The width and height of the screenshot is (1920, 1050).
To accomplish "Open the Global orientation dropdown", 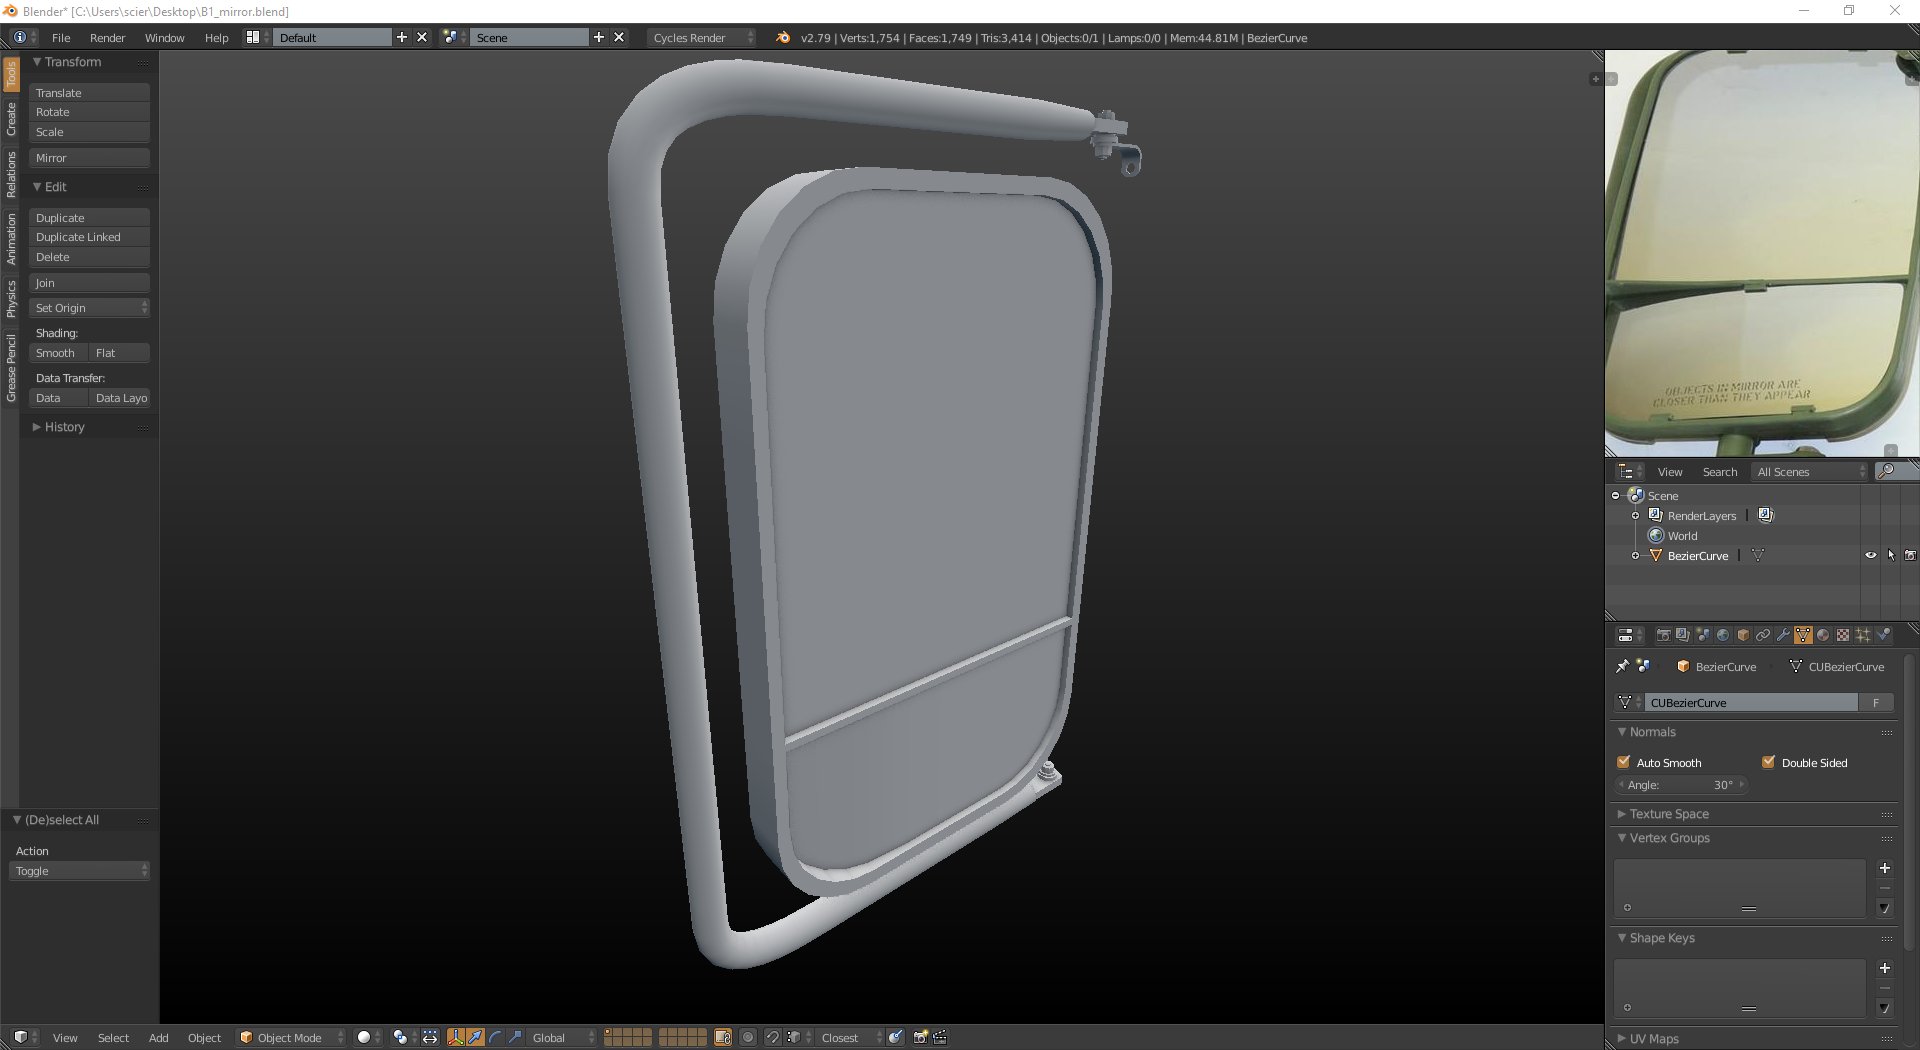I will pos(563,1037).
